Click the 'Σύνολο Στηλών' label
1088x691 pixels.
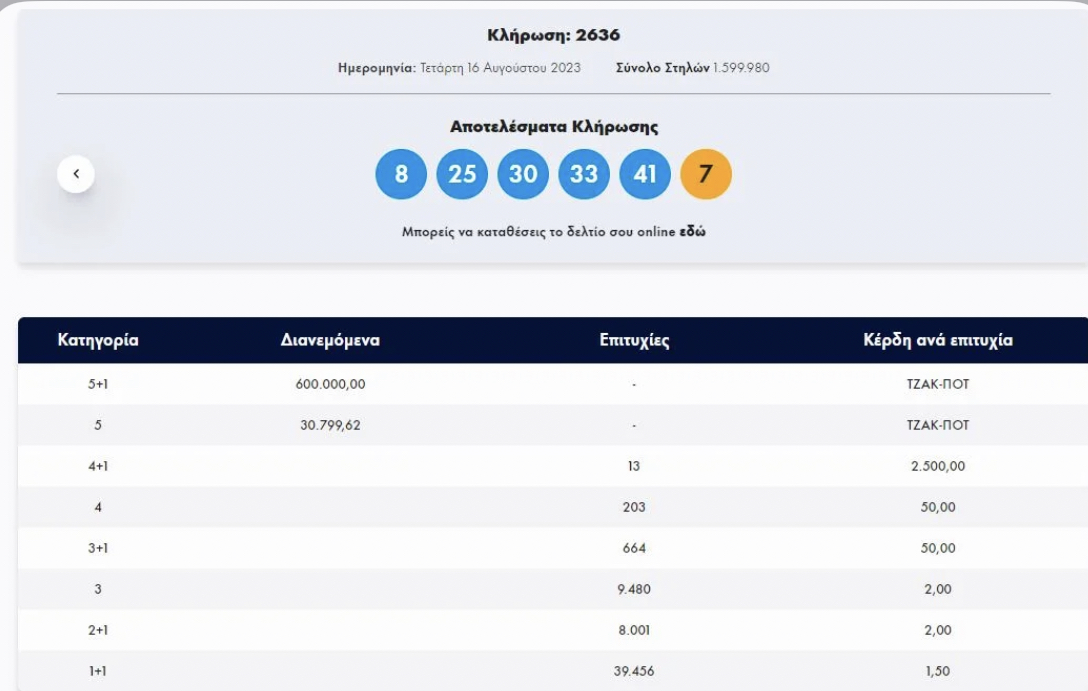click(663, 68)
